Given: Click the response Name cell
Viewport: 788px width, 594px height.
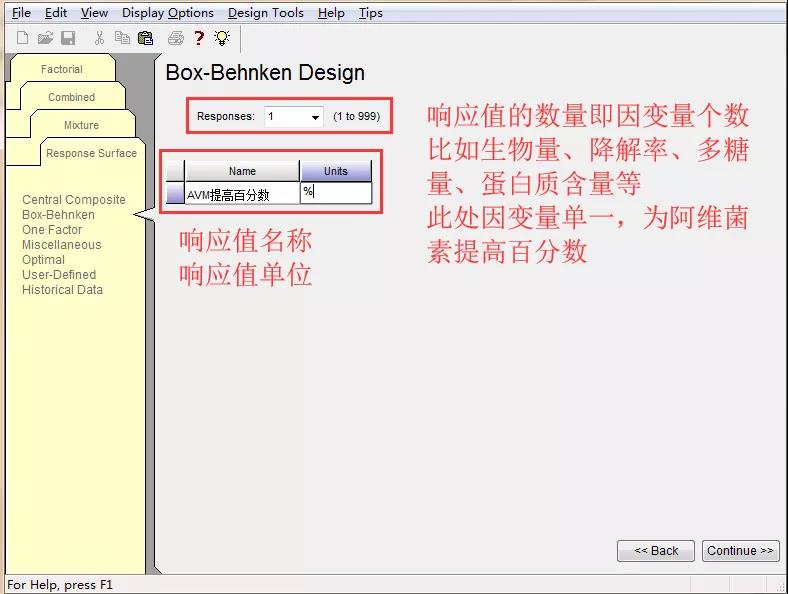Looking at the screenshot, I should coord(242,193).
